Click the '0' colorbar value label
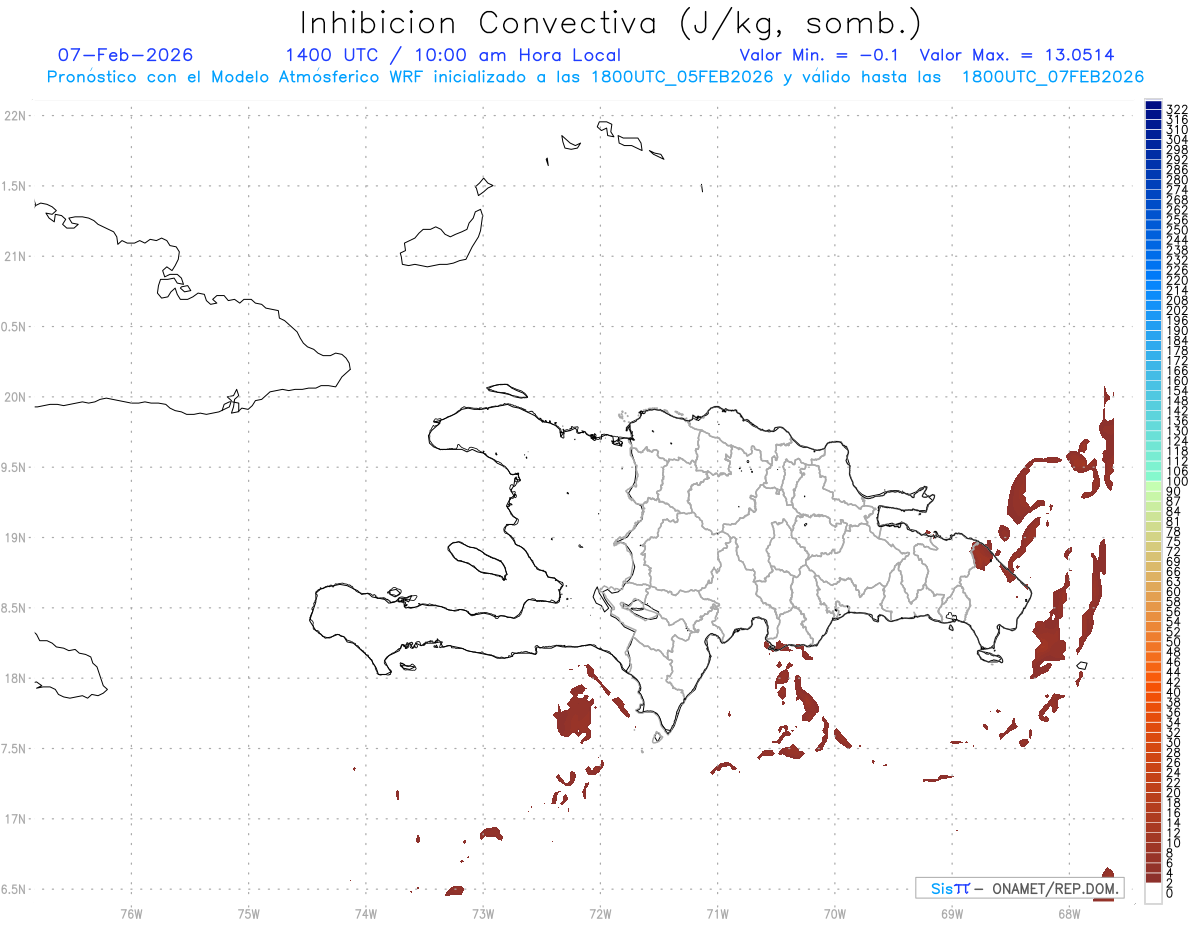The image size is (1200, 927). pyautogui.click(x=1171, y=892)
